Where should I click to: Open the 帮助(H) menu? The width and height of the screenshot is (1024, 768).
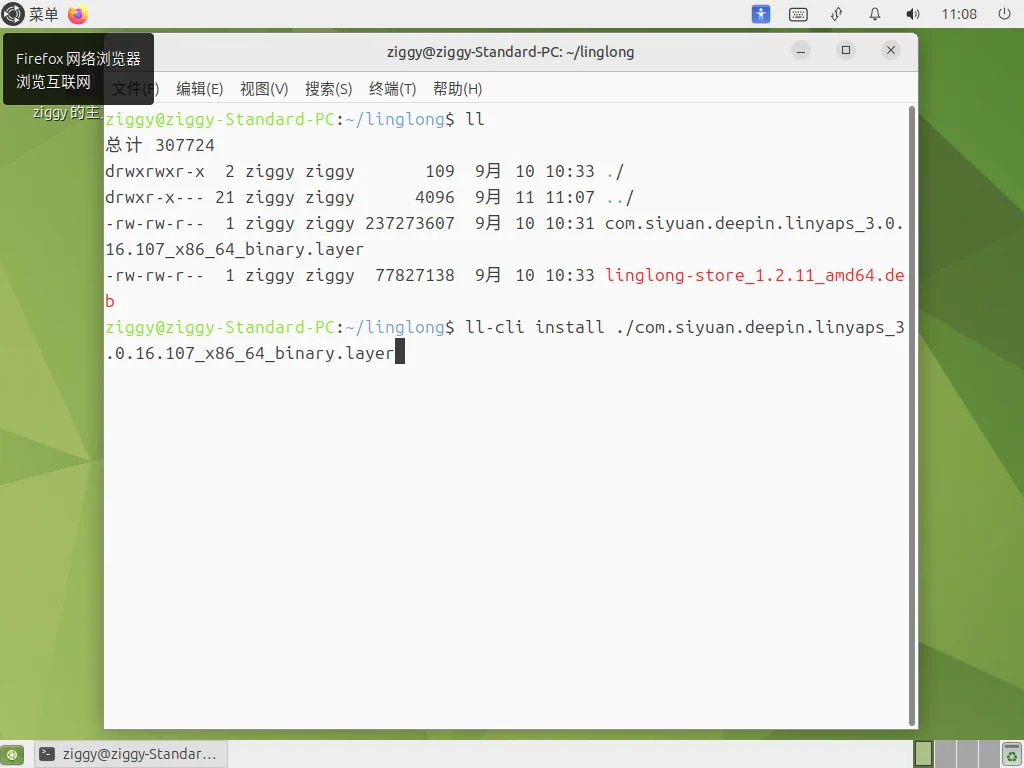tap(457, 89)
